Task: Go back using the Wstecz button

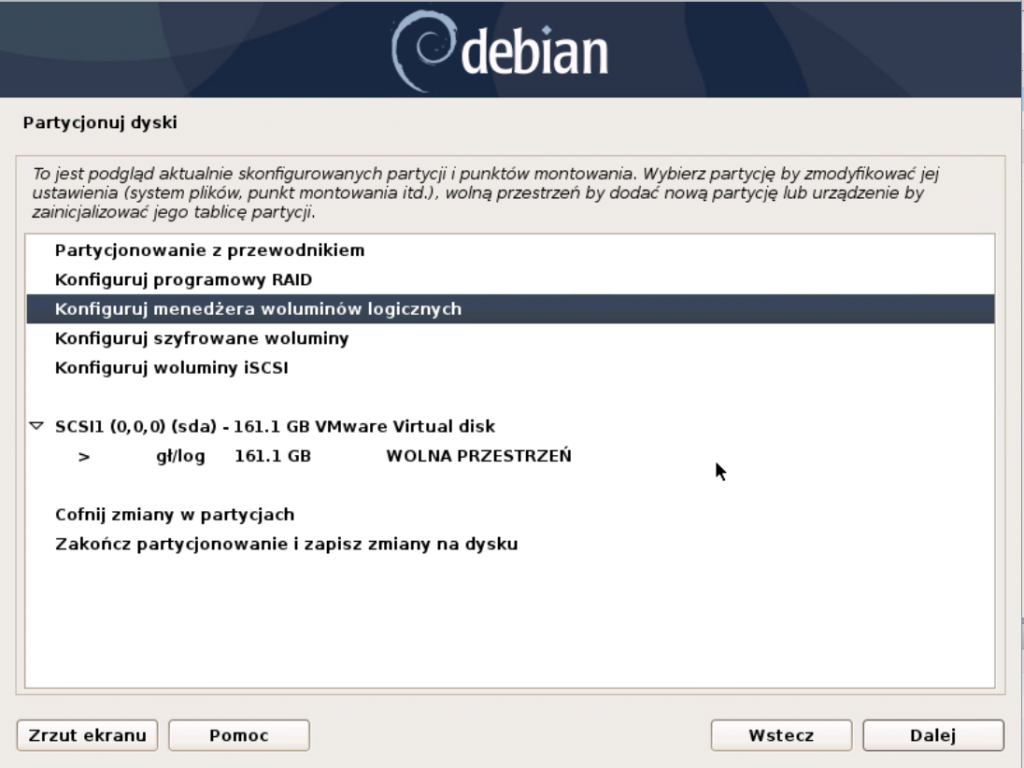Action: pyautogui.click(x=780, y=735)
